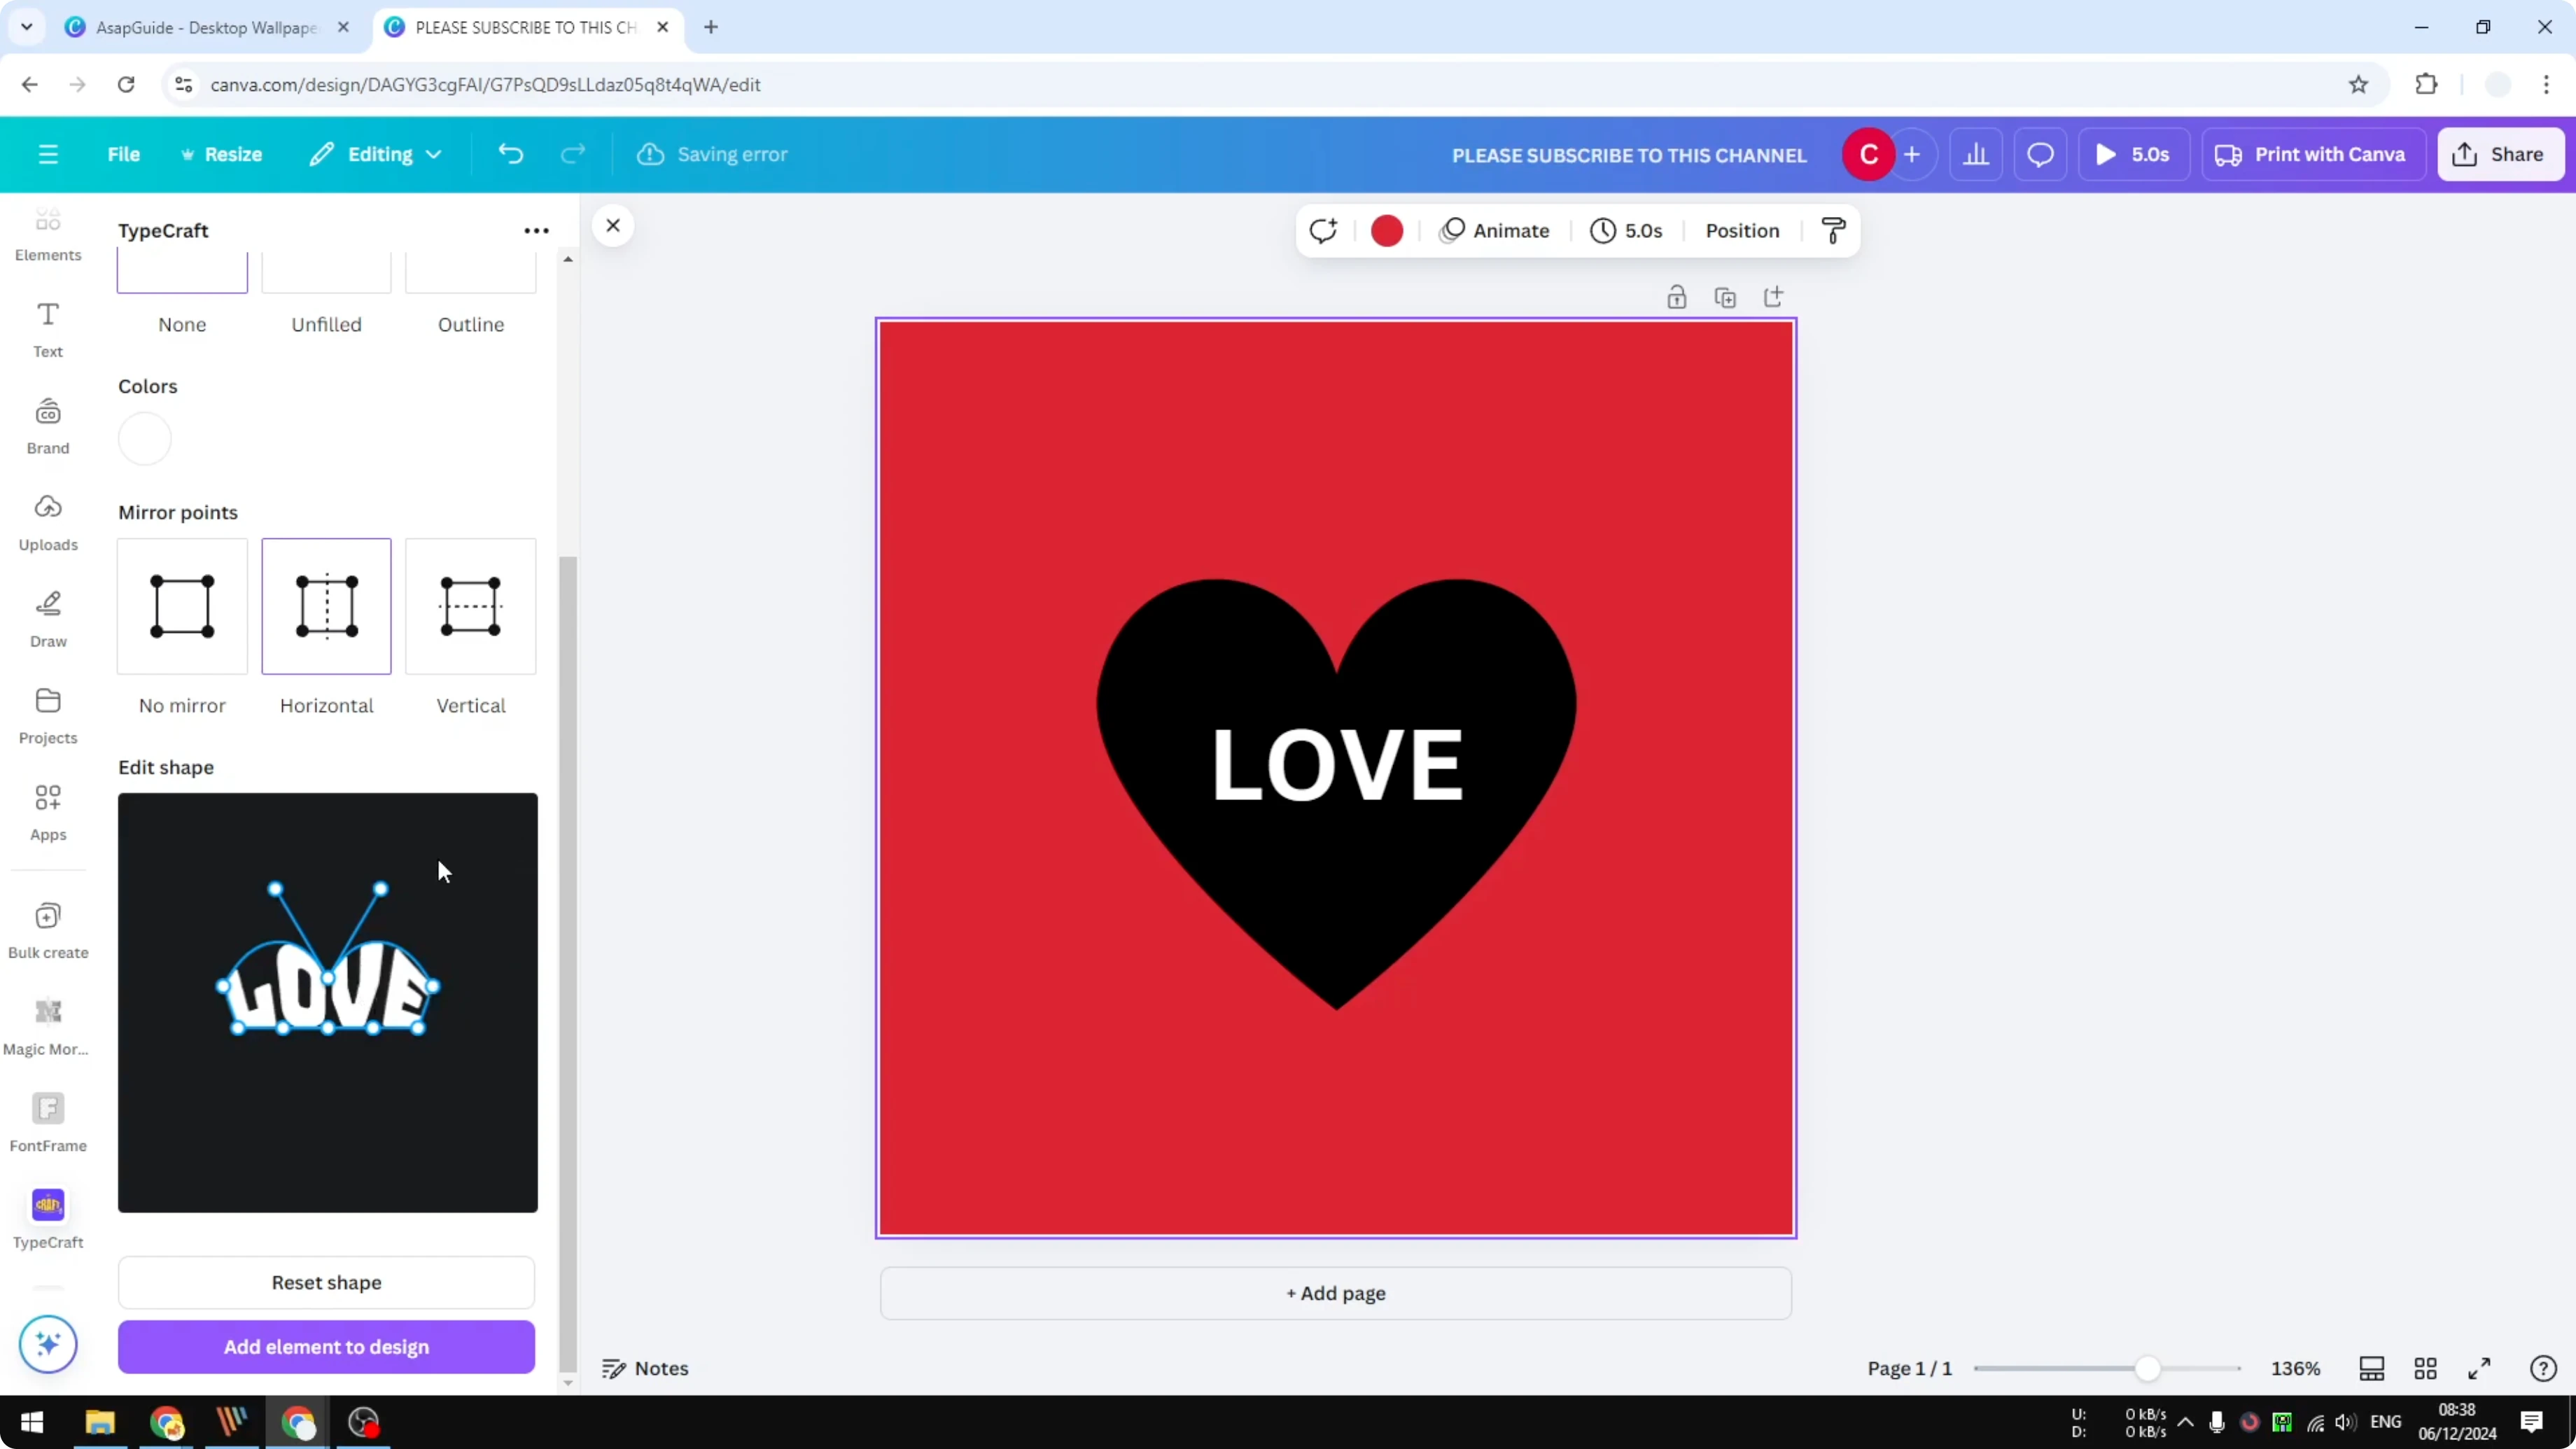Viewport: 2576px width, 1449px height.
Task: Open the Uploads panel
Action: pos(48,521)
